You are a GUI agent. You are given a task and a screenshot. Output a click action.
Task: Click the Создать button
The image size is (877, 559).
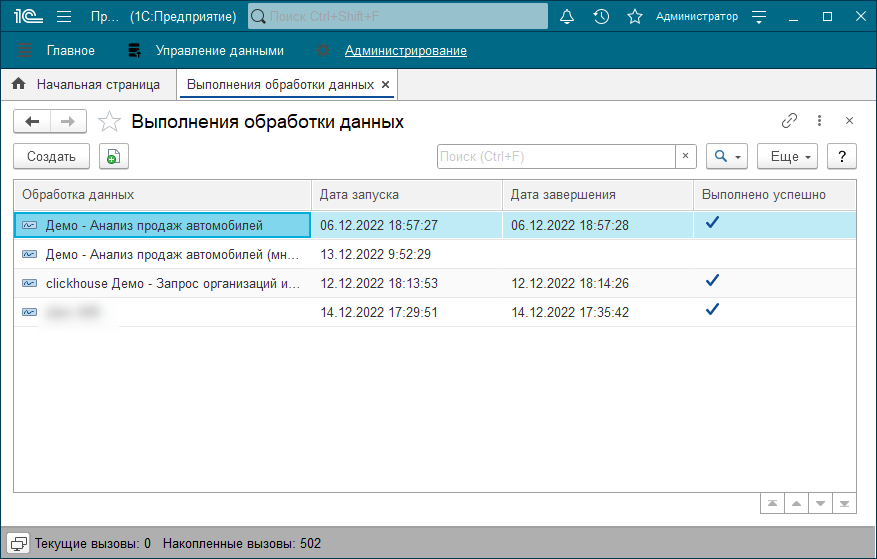51,156
